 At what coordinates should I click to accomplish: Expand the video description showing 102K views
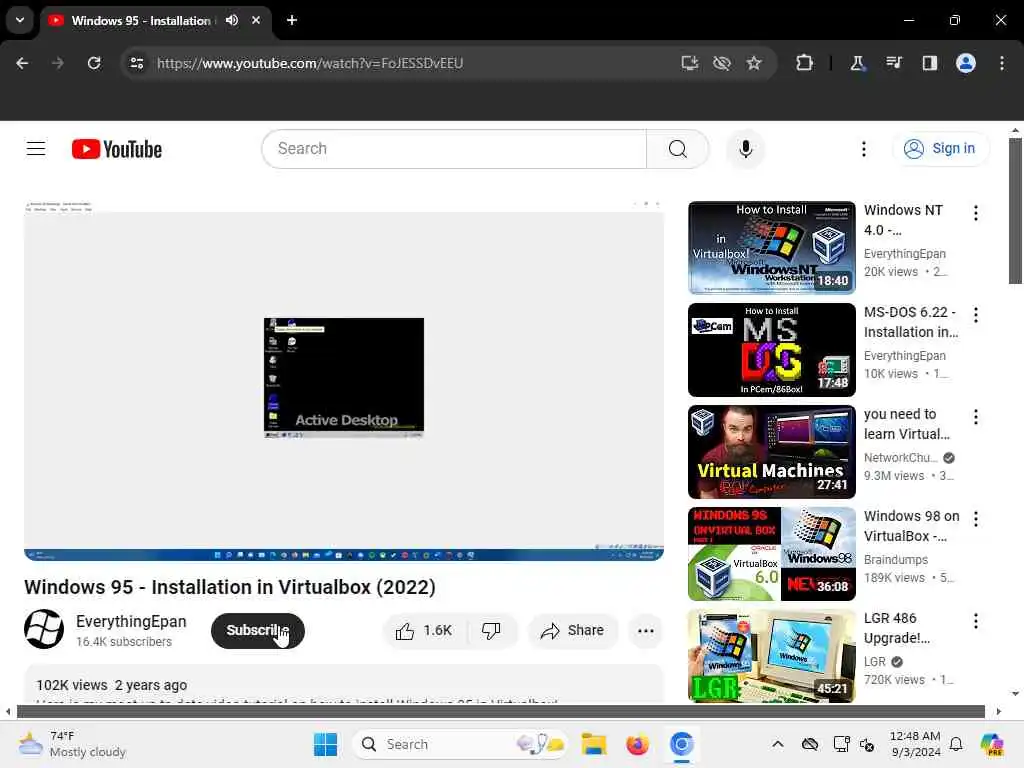click(344, 684)
